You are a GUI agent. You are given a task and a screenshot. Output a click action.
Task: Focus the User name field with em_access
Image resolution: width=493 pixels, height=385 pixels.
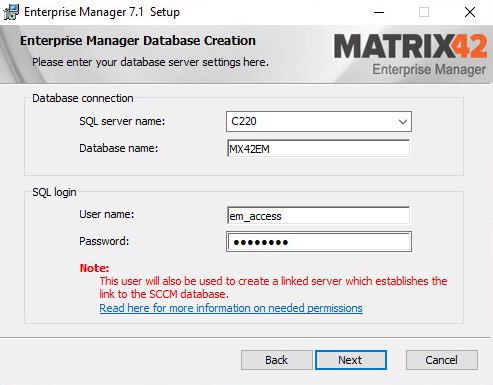(318, 216)
